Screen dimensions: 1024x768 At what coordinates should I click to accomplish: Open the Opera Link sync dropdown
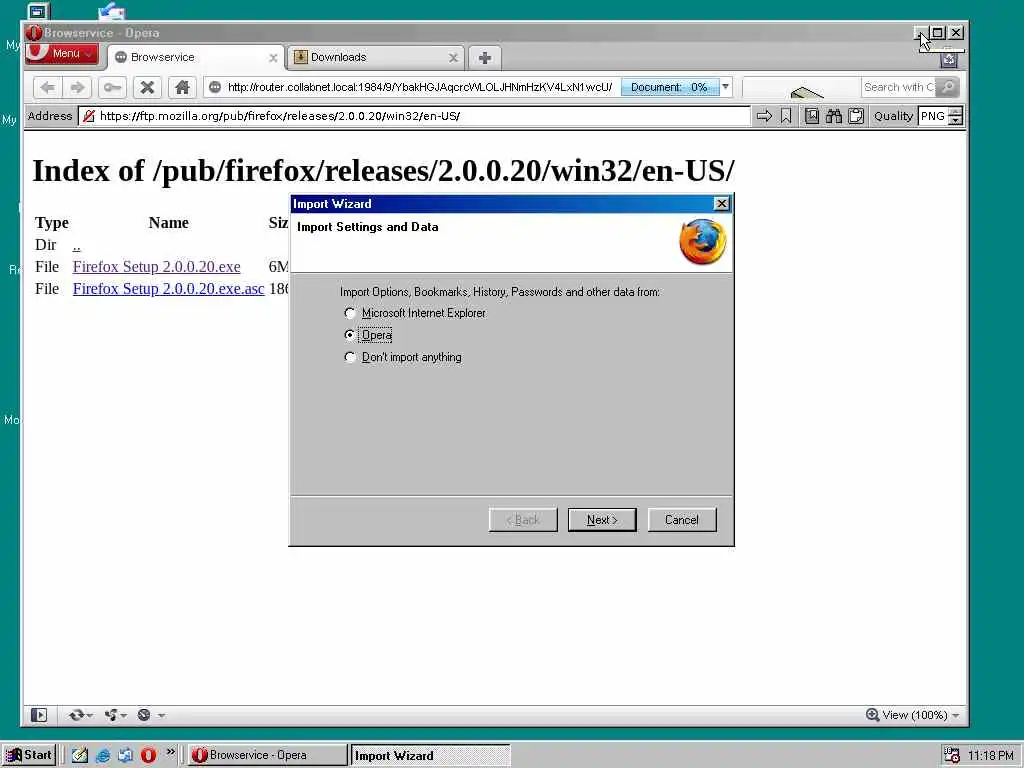81,715
